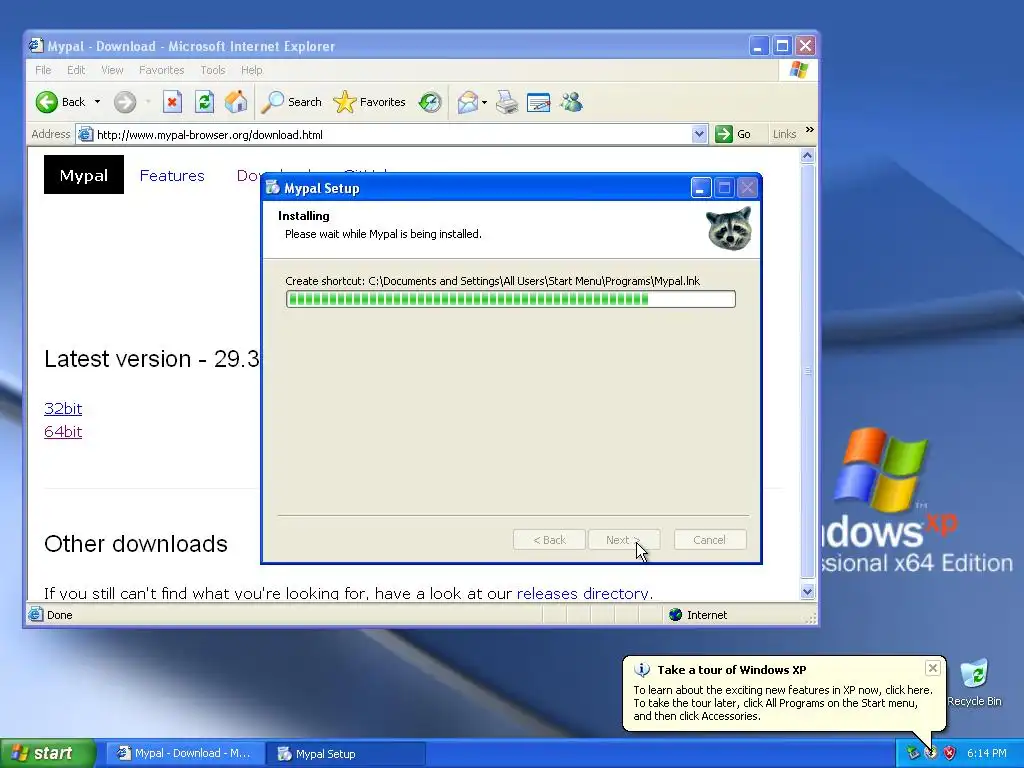Expand the Back button history dropdown arrow

pos(97,102)
